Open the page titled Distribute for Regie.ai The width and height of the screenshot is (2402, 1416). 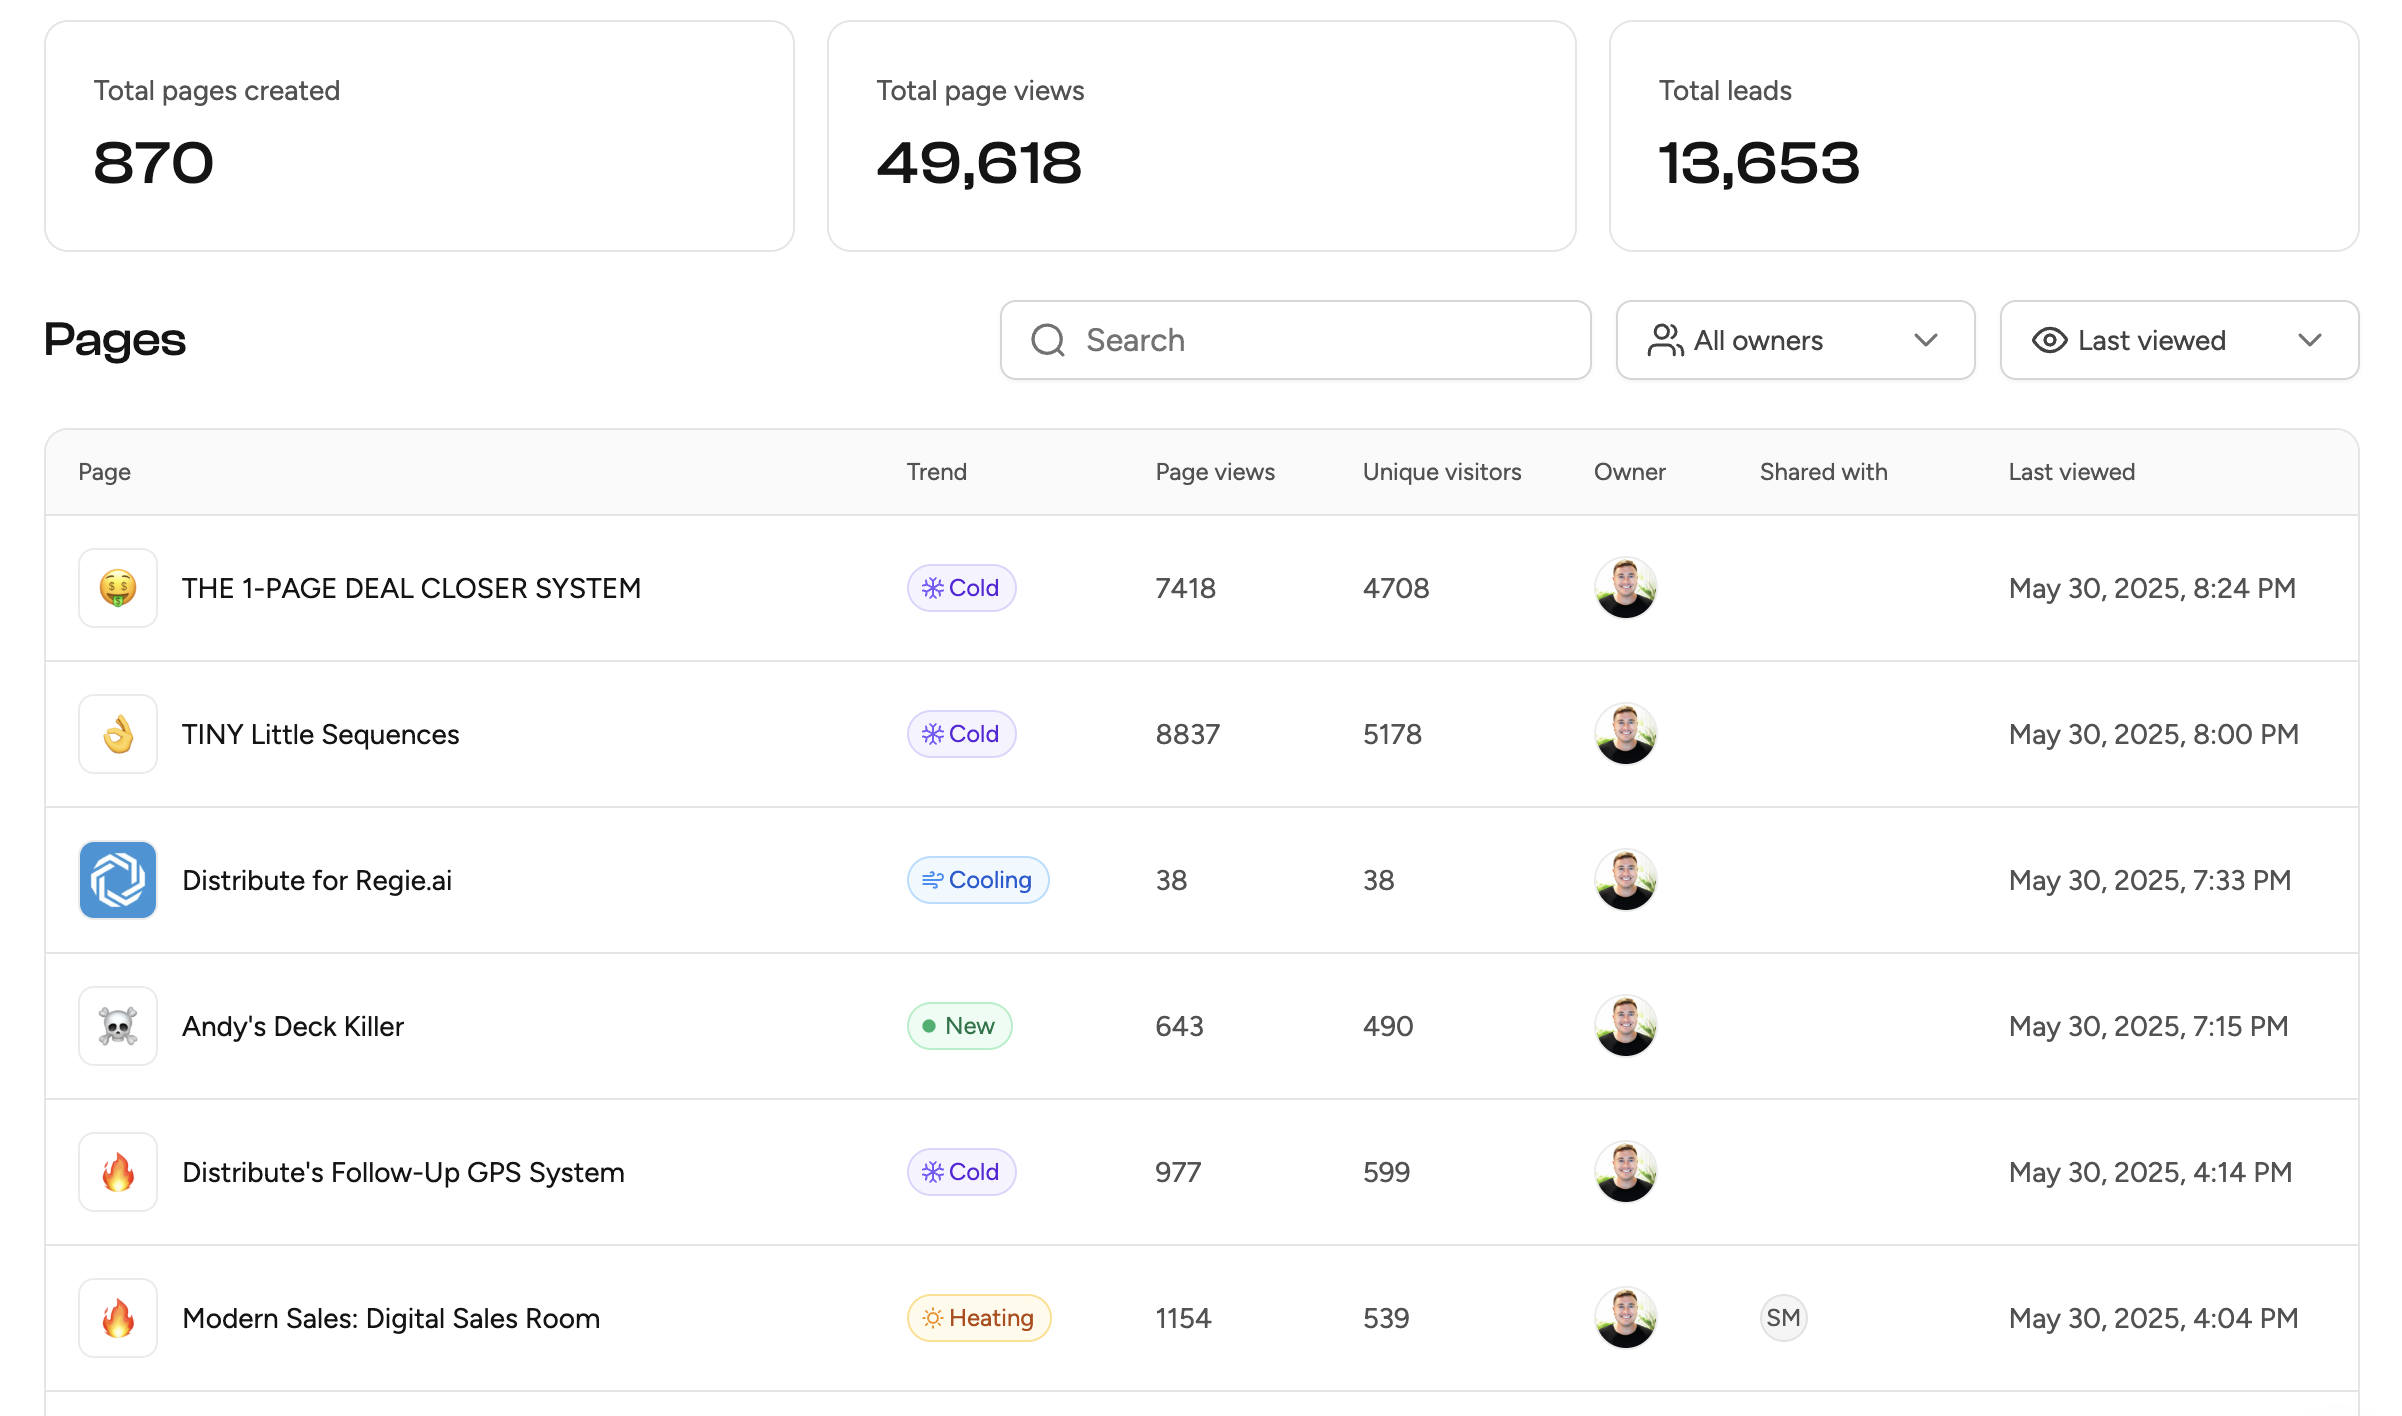pyautogui.click(x=317, y=880)
